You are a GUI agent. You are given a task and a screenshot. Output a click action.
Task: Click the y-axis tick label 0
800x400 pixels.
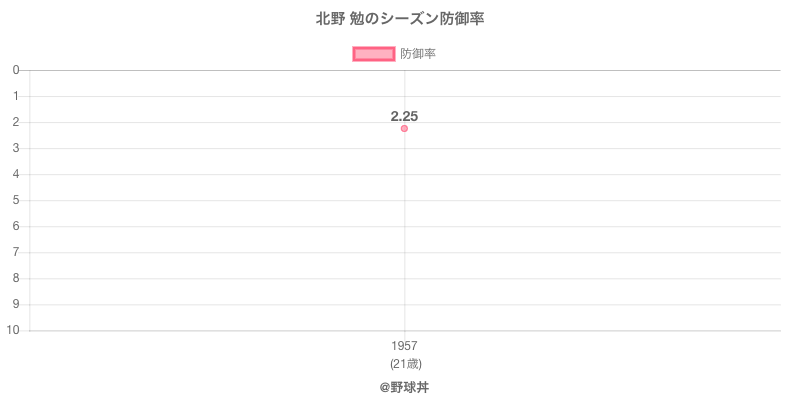[16, 70]
